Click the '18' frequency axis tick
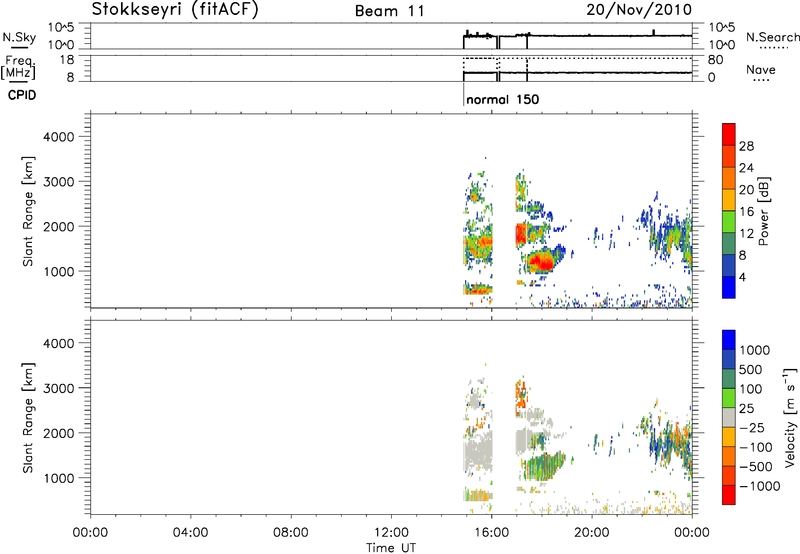Viewport: 800px width, 554px height. [66, 60]
